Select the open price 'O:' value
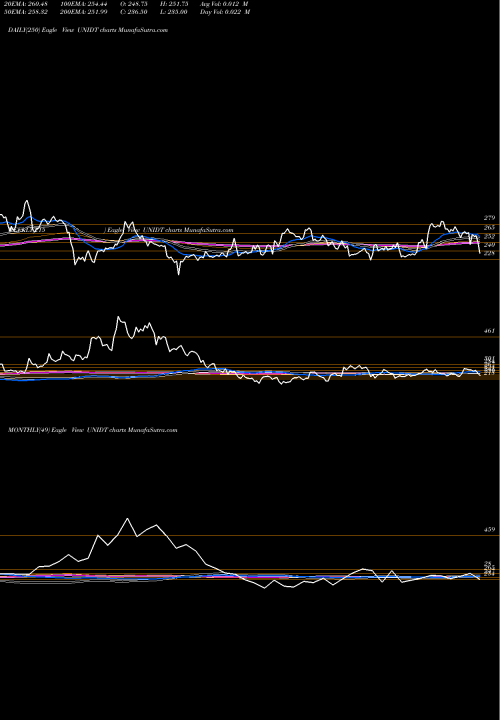Screen dimensions: 500x720 (134, 4)
